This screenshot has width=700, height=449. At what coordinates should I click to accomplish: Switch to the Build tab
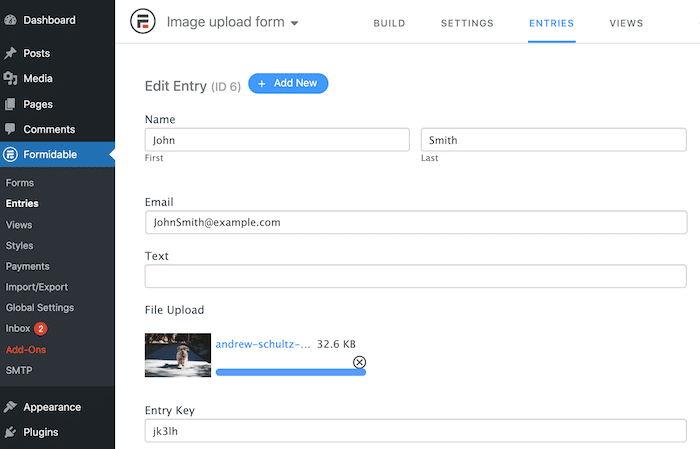[x=389, y=23]
